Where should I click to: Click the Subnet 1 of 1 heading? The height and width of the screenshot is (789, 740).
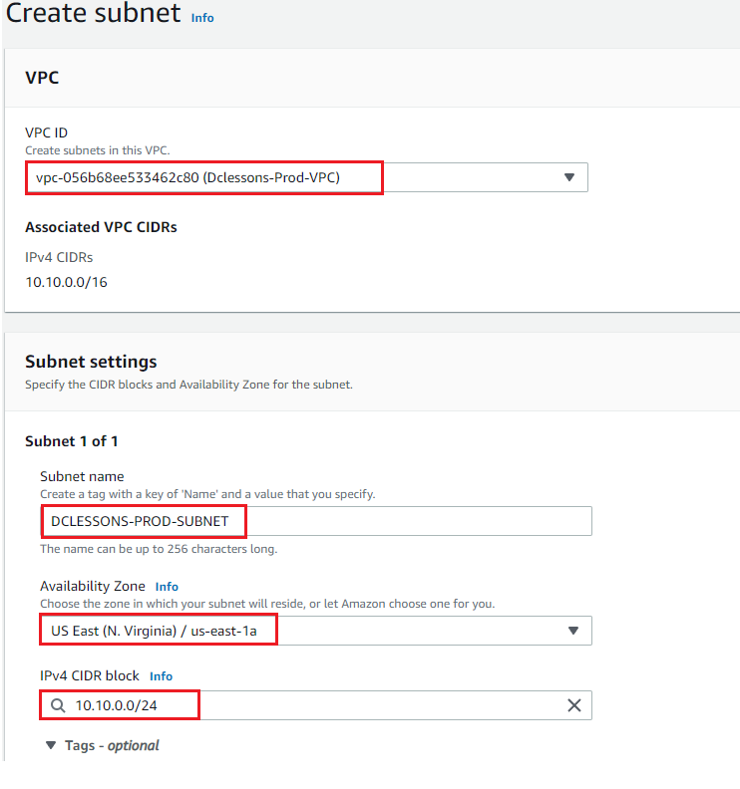pos(71,441)
